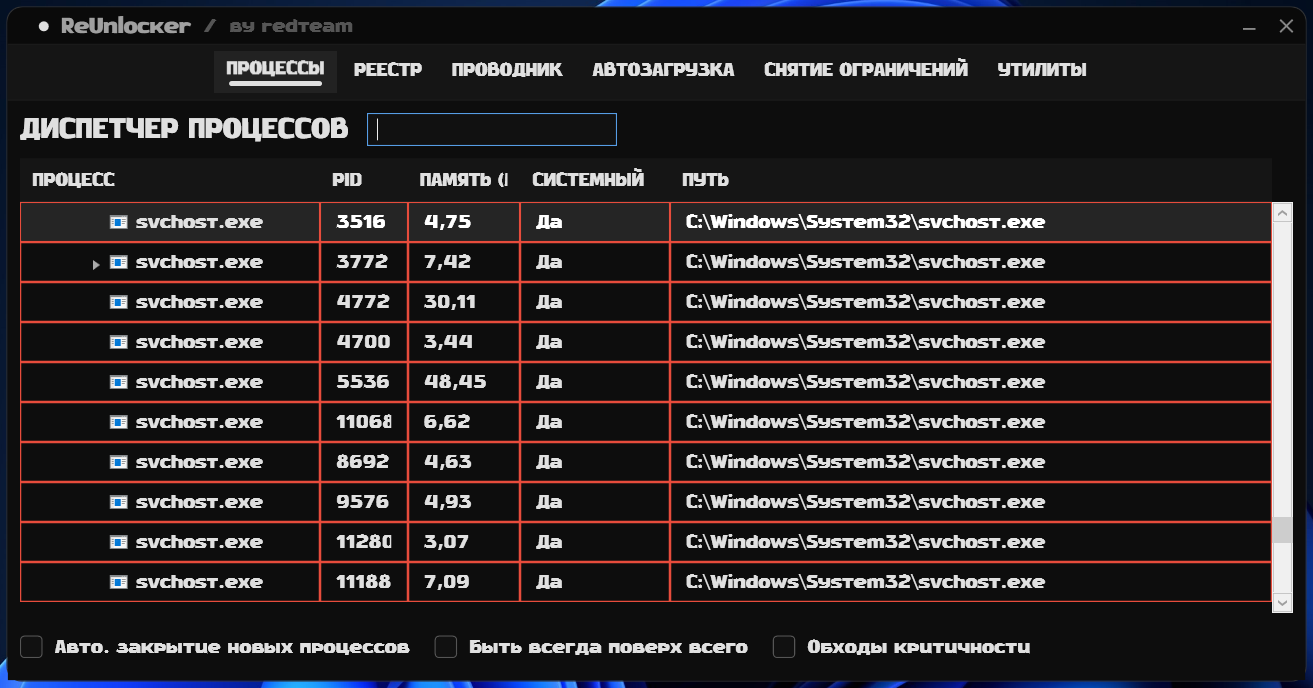Click the svchost.exe icon for PID 3772

click(x=119, y=262)
